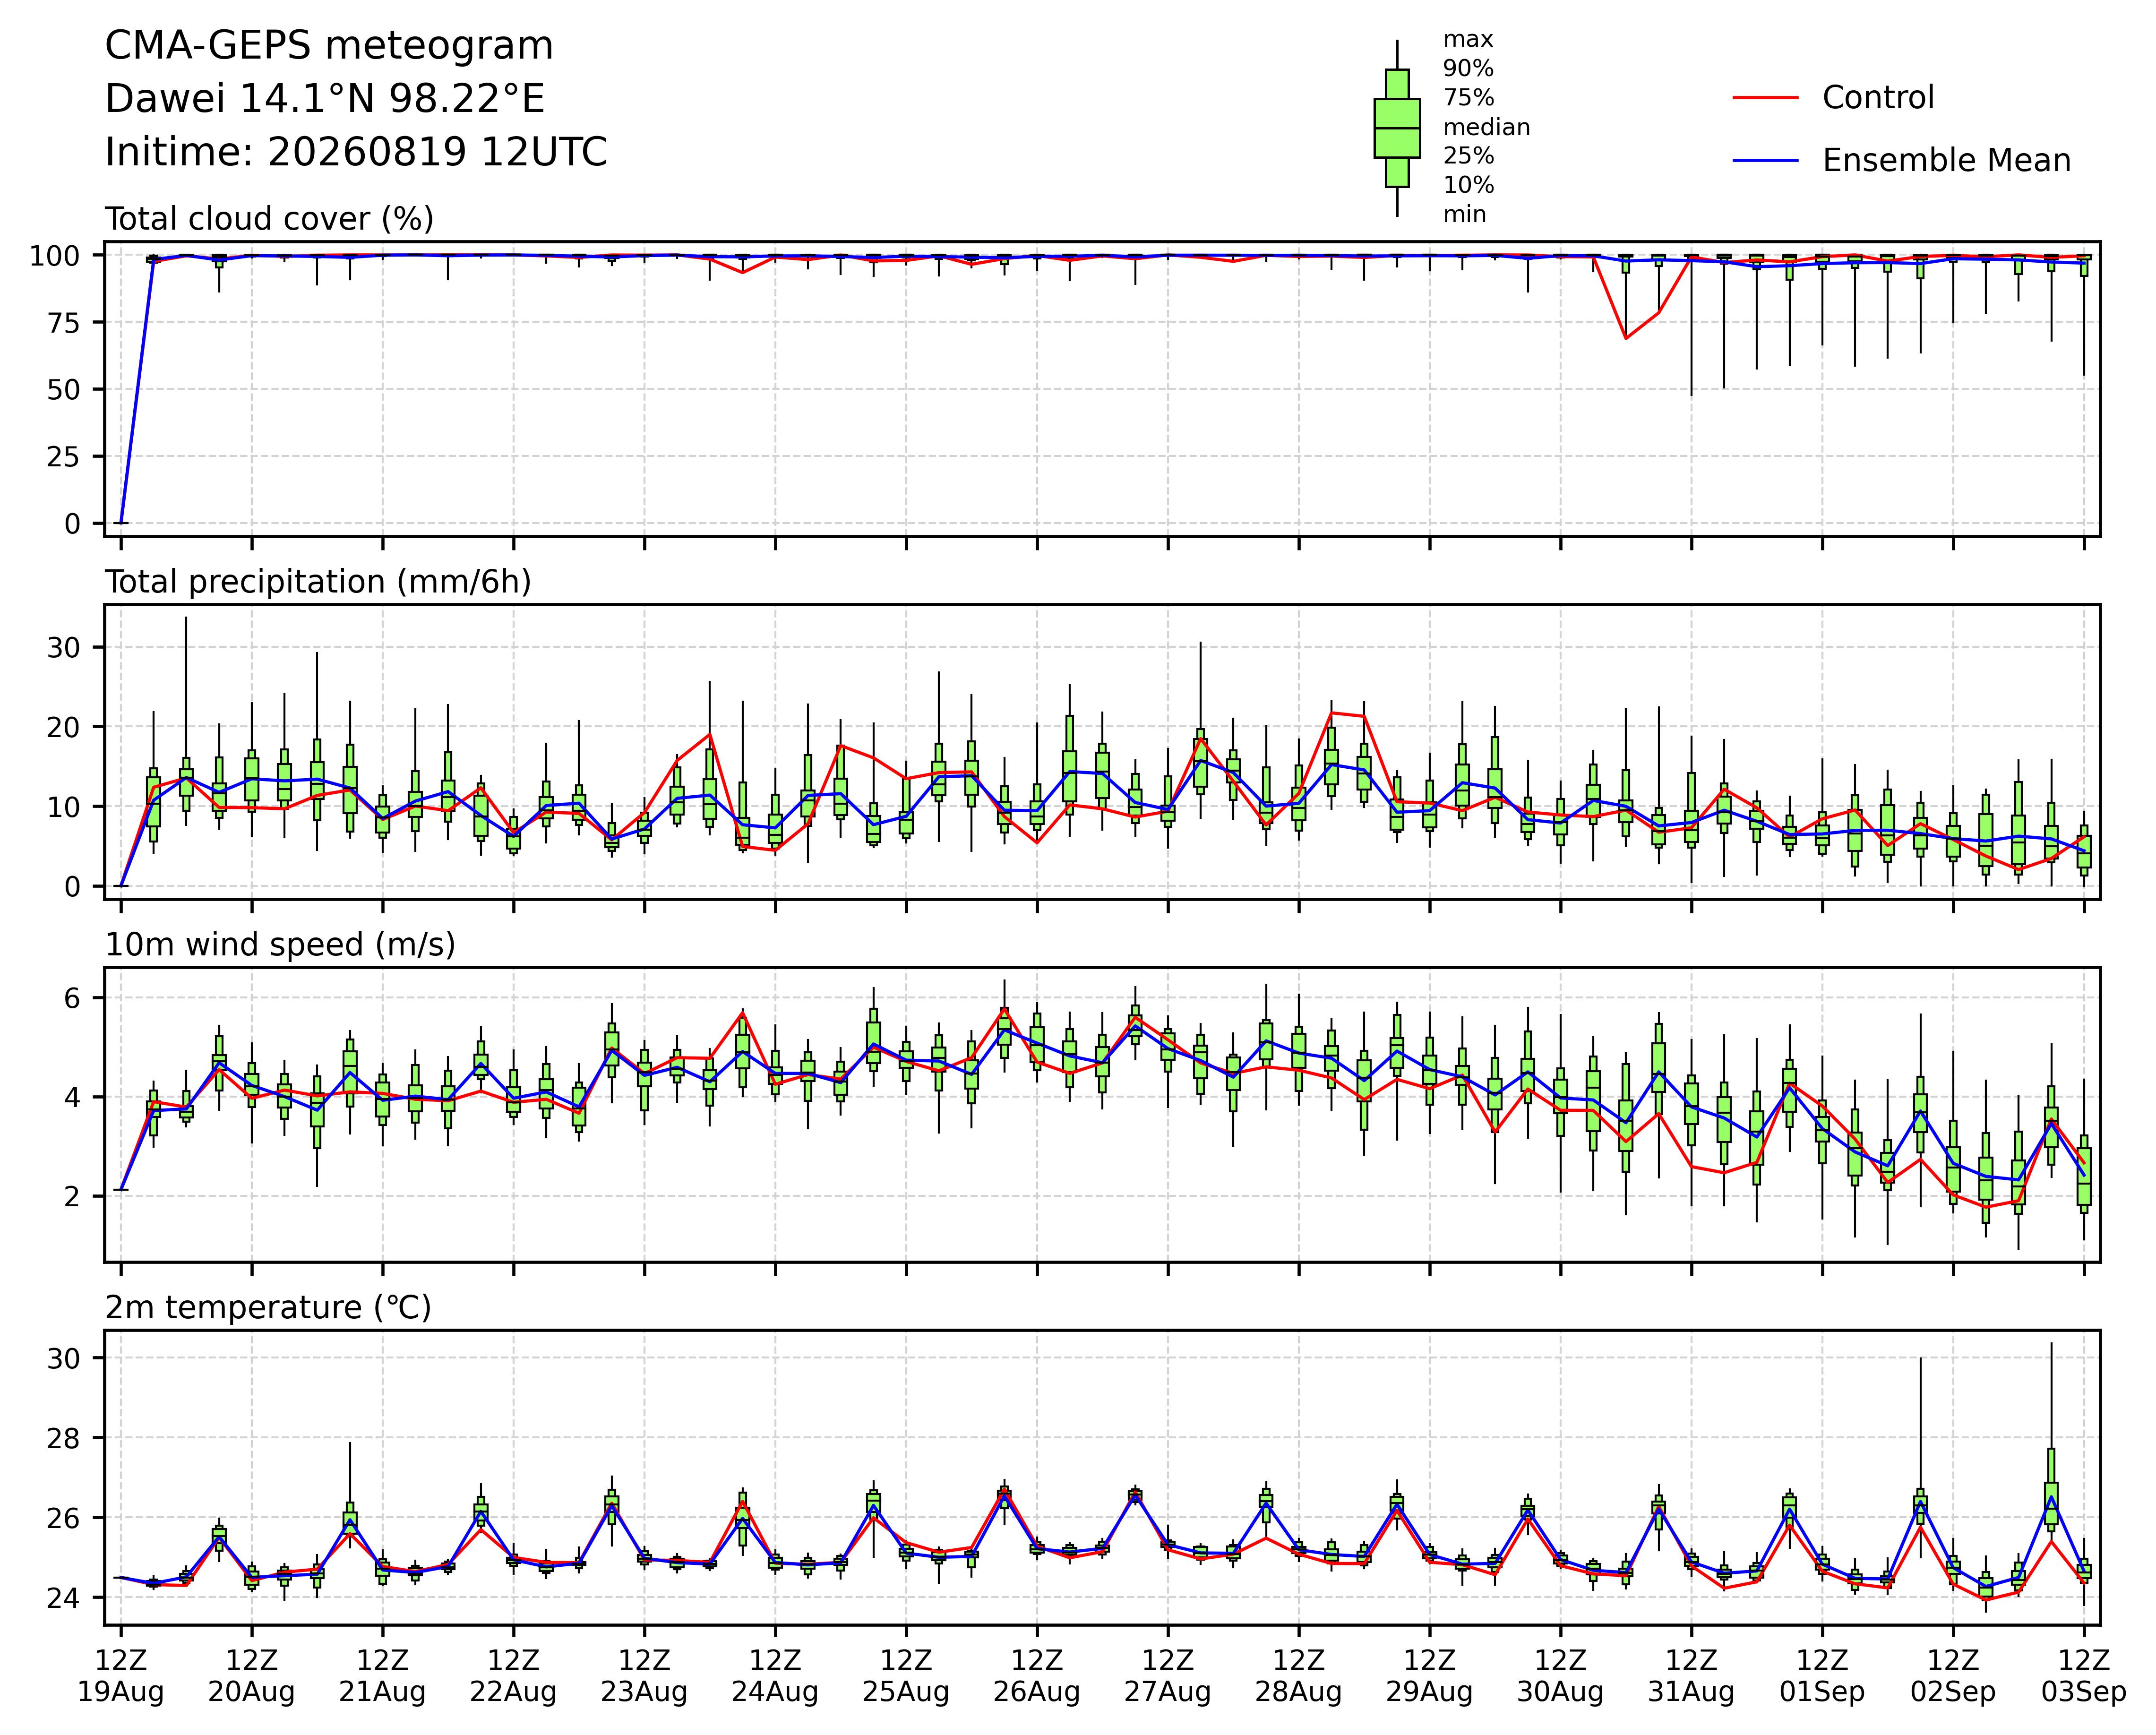Click the CMA-GEPS meteogram title
This screenshot has height=1735, width=2156.
coord(329,47)
